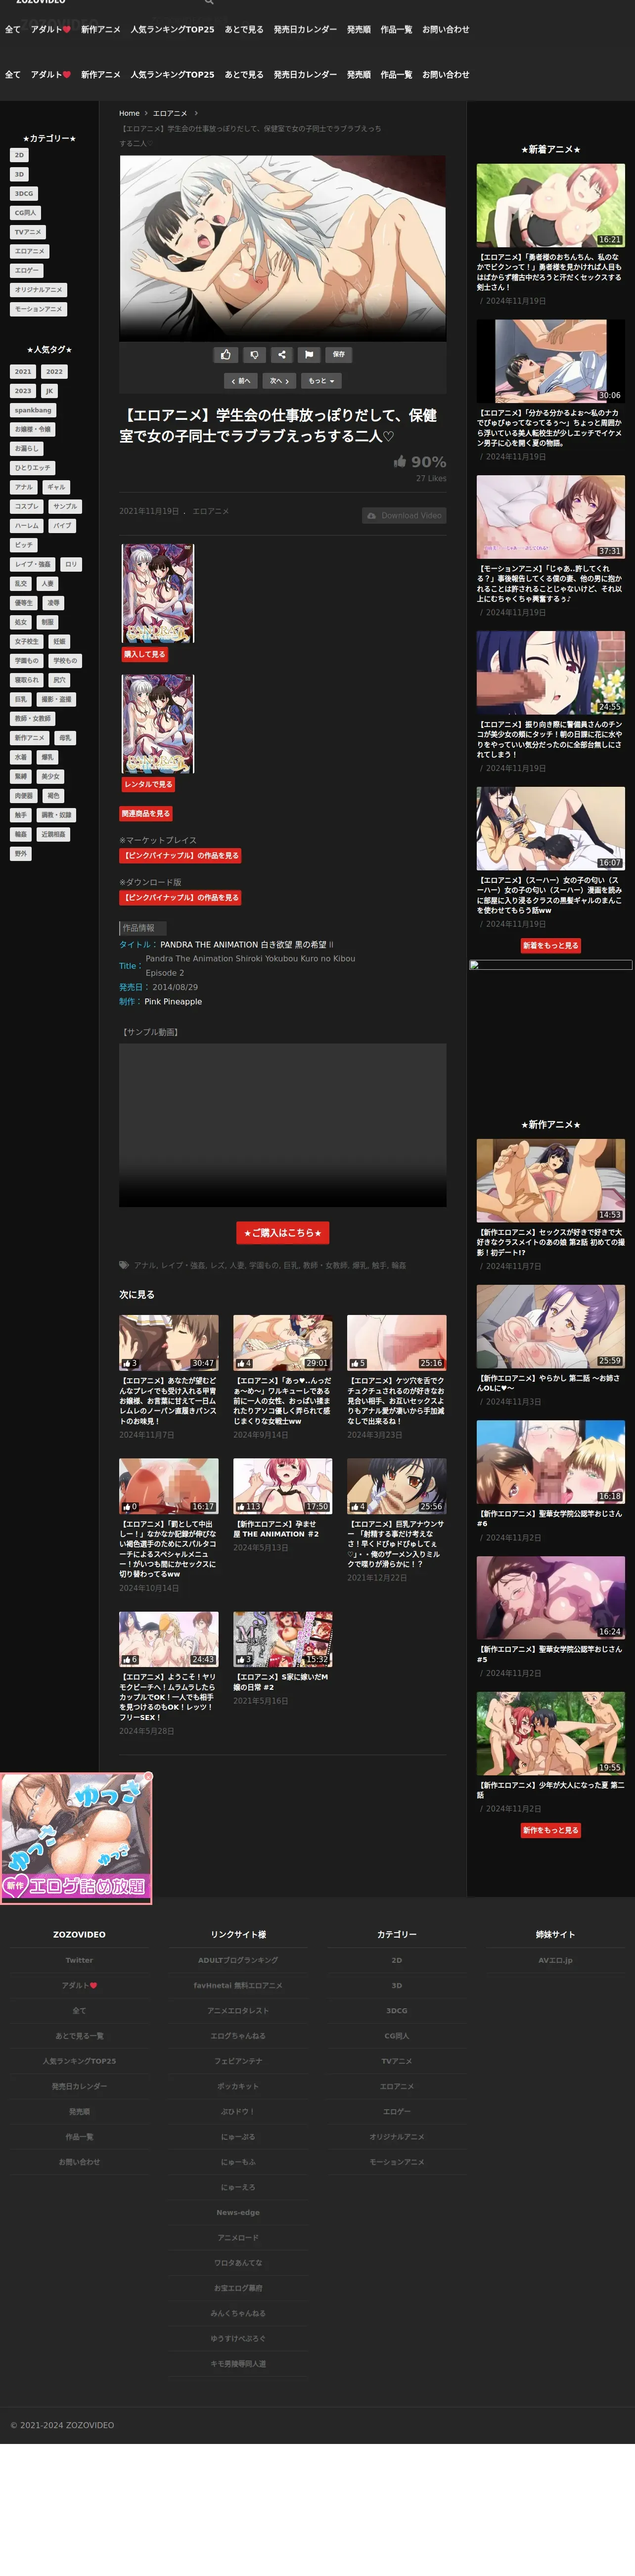Click the flag report icon
This screenshot has height=2576, width=635.
tap(309, 354)
